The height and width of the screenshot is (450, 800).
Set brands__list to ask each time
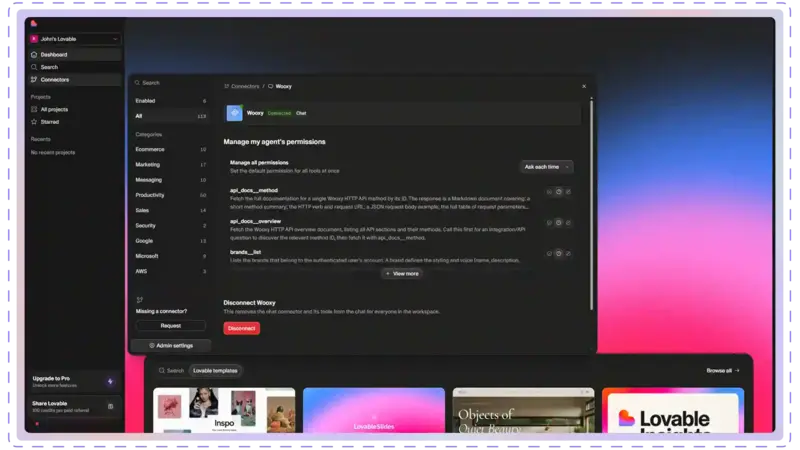[x=559, y=254]
